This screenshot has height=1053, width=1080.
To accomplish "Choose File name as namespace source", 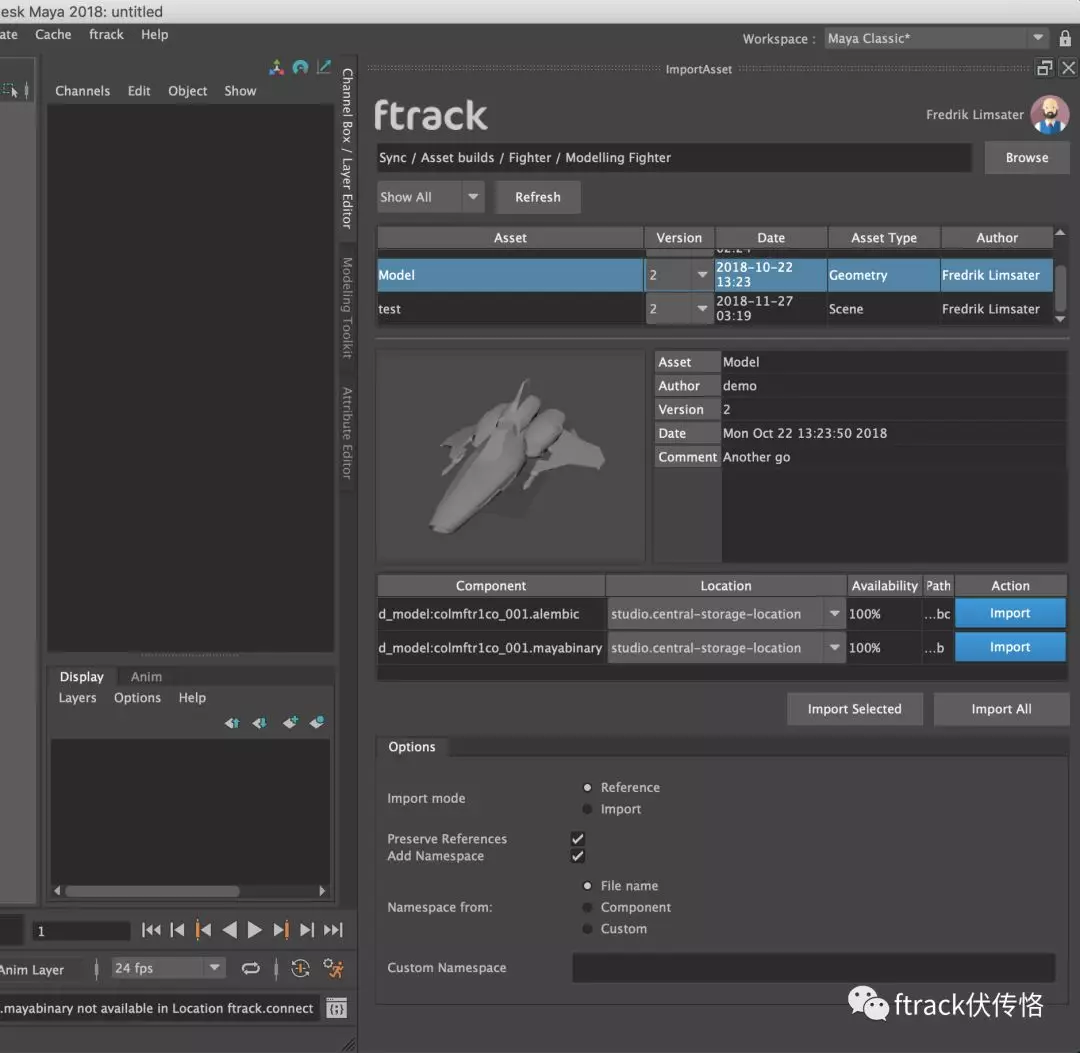I will [x=588, y=886].
